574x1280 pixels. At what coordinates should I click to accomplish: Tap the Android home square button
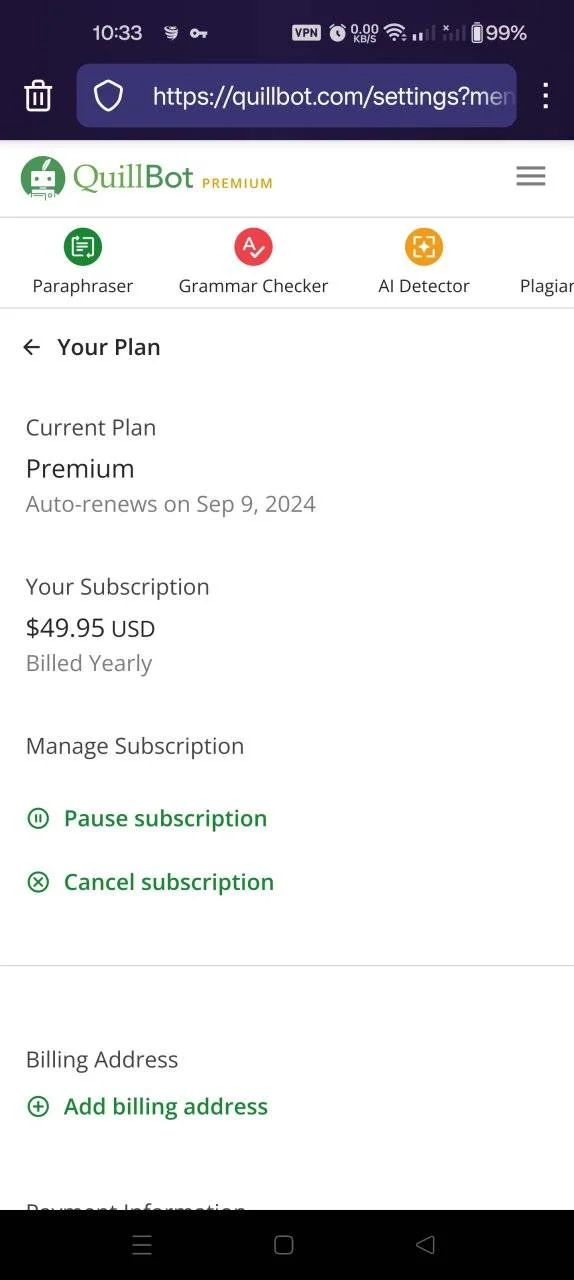(x=284, y=1245)
